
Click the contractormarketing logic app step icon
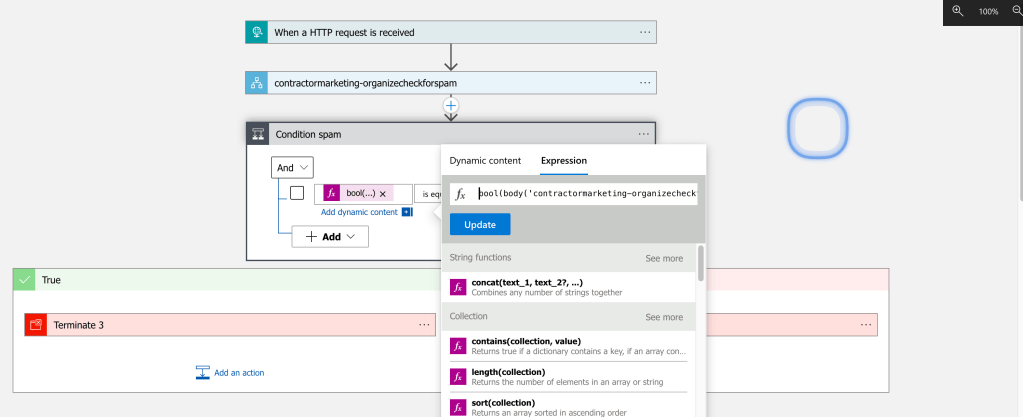click(x=256, y=83)
